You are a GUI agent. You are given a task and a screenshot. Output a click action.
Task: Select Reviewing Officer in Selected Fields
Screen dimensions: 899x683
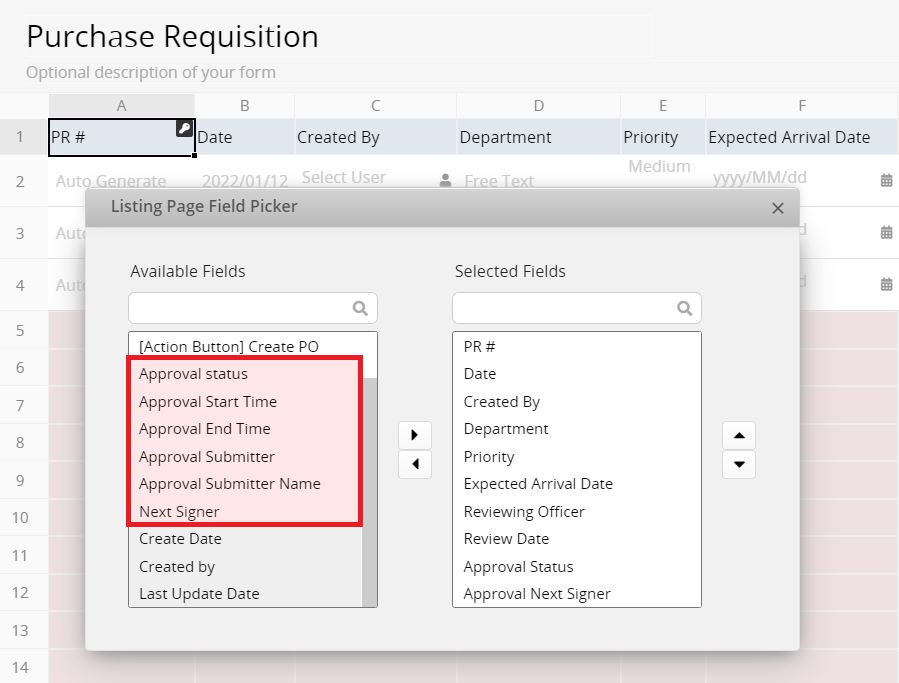[x=524, y=511]
